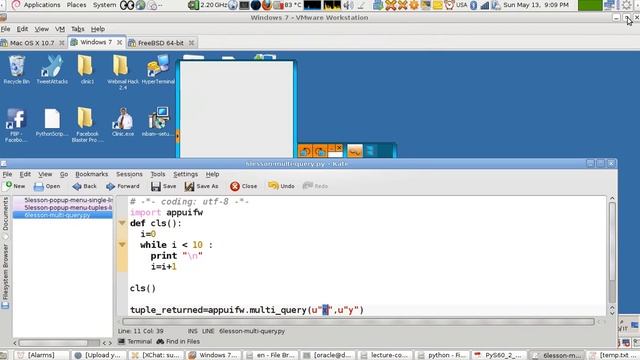This screenshot has width=640, height=360.
Task: Select the HyperTerminal desktop icon
Action: pyautogui.click(x=158, y=70)
